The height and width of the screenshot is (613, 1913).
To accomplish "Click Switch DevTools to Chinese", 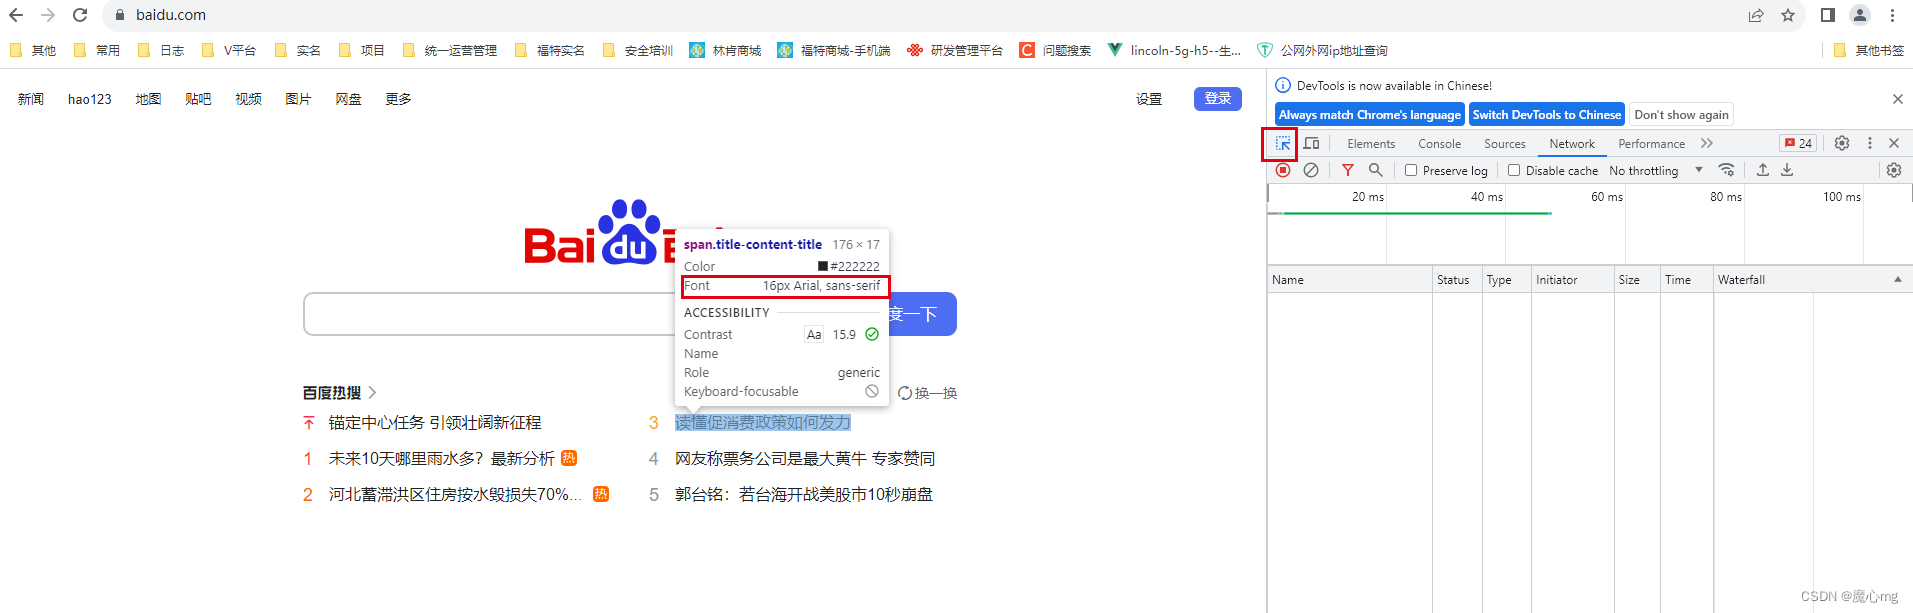I will (x=1546, y=115).
